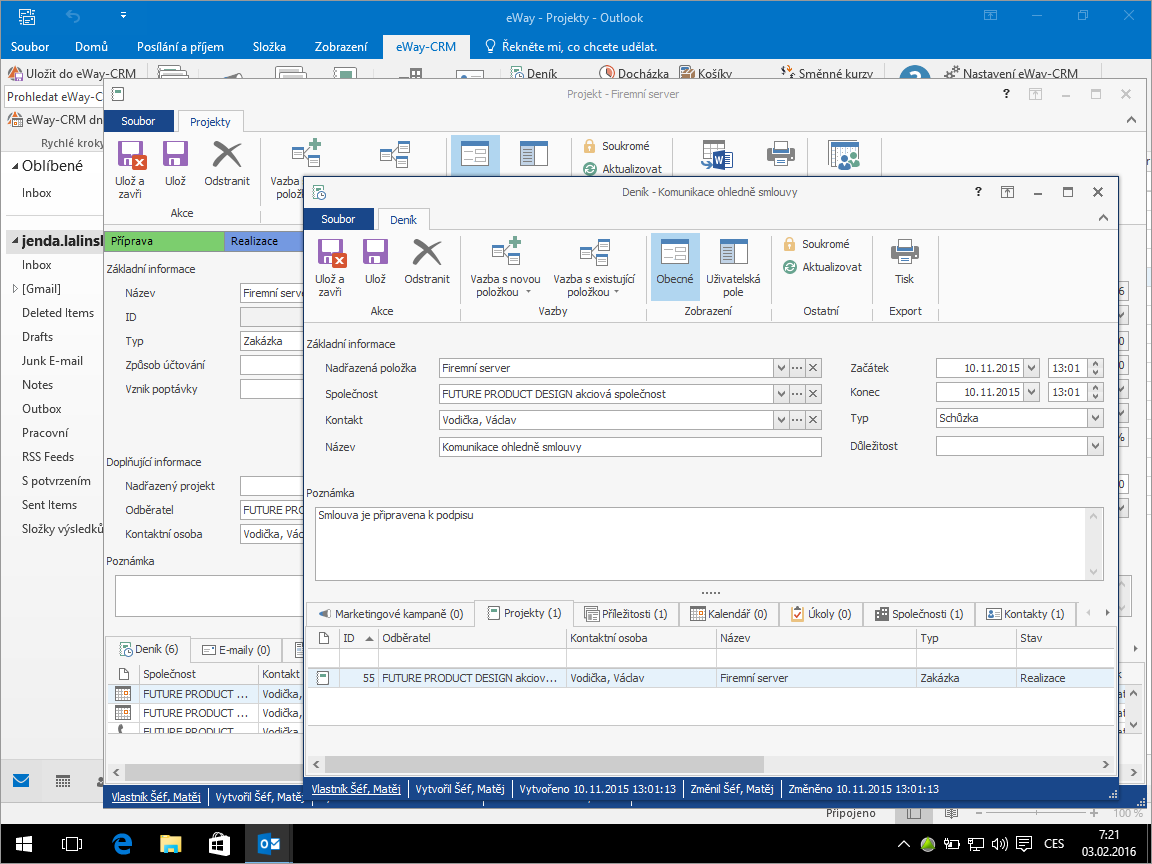Expand Nadřazená položka dropdown
Screen dimensions: 1152x864
point(780,368)
